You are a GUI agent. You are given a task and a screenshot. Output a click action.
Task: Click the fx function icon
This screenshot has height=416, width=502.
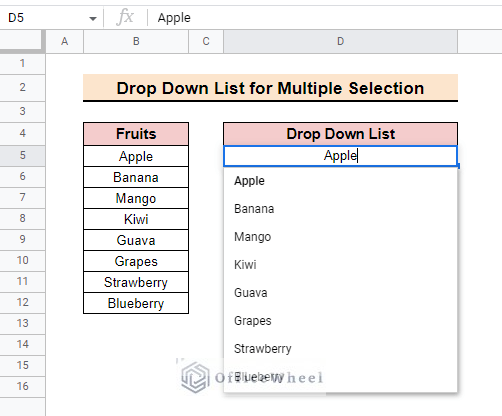coord(125,17)
